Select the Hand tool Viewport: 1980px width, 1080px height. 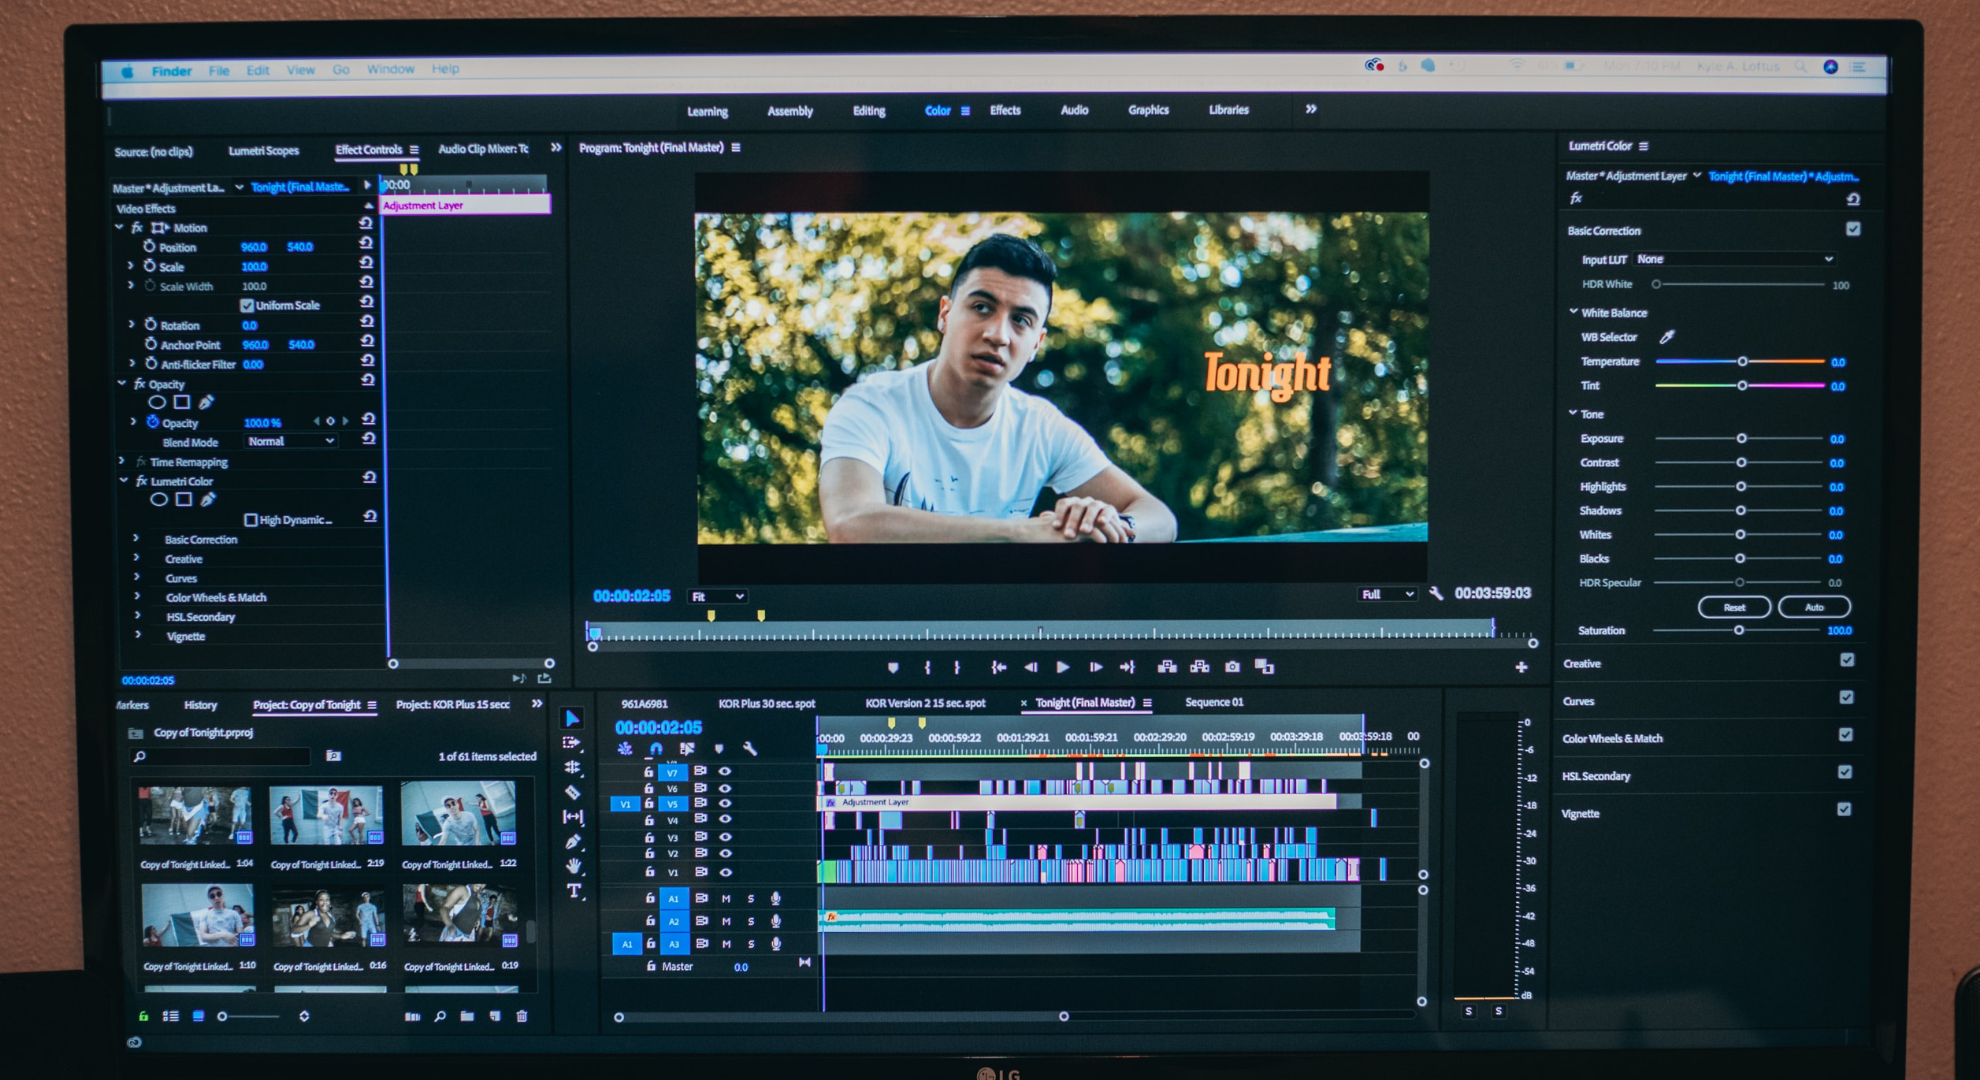coord(574,866)
